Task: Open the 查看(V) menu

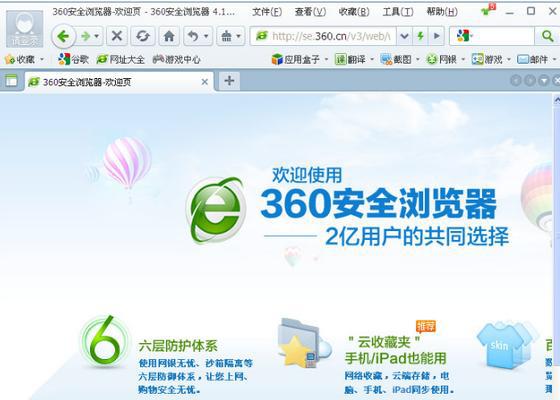Action: 310,12
